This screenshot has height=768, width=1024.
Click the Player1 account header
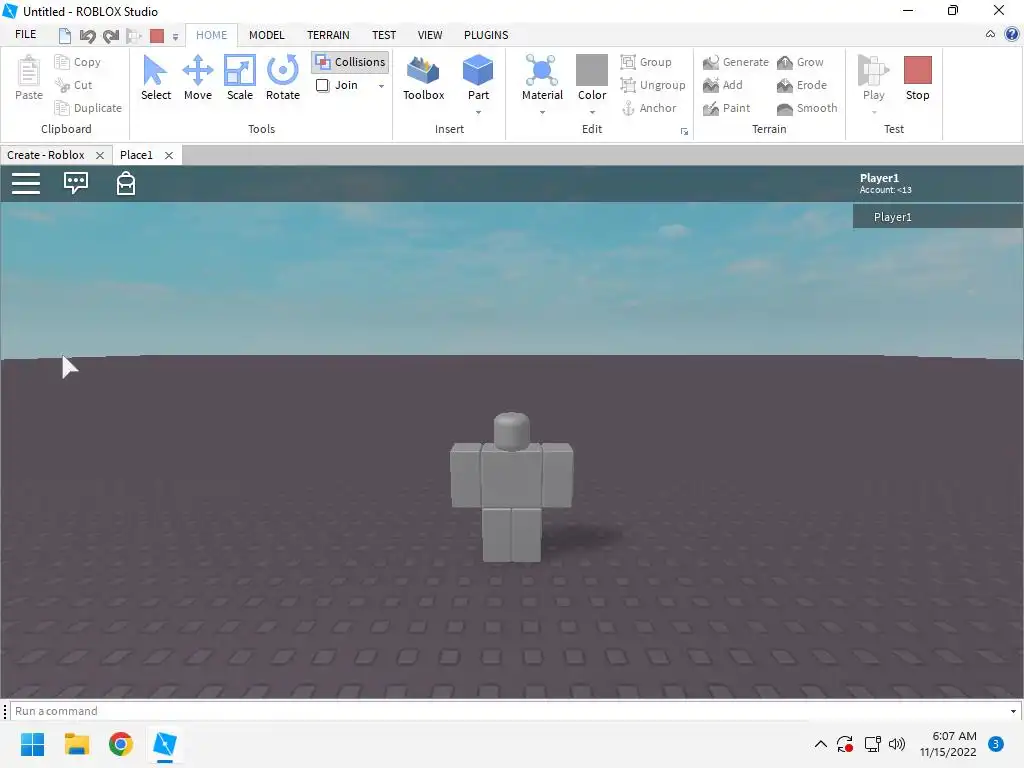click(885, 183)
